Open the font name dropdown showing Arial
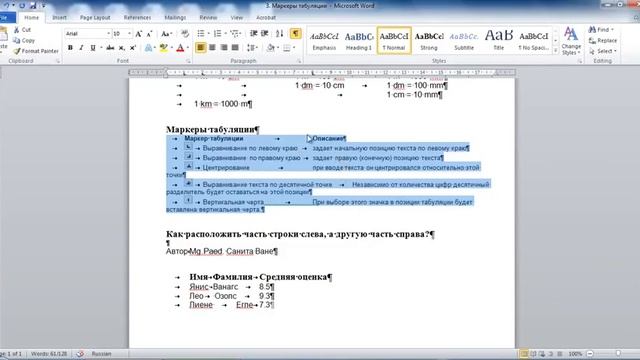Viewport: 640px width, 360px height. (x=109, y=33)
